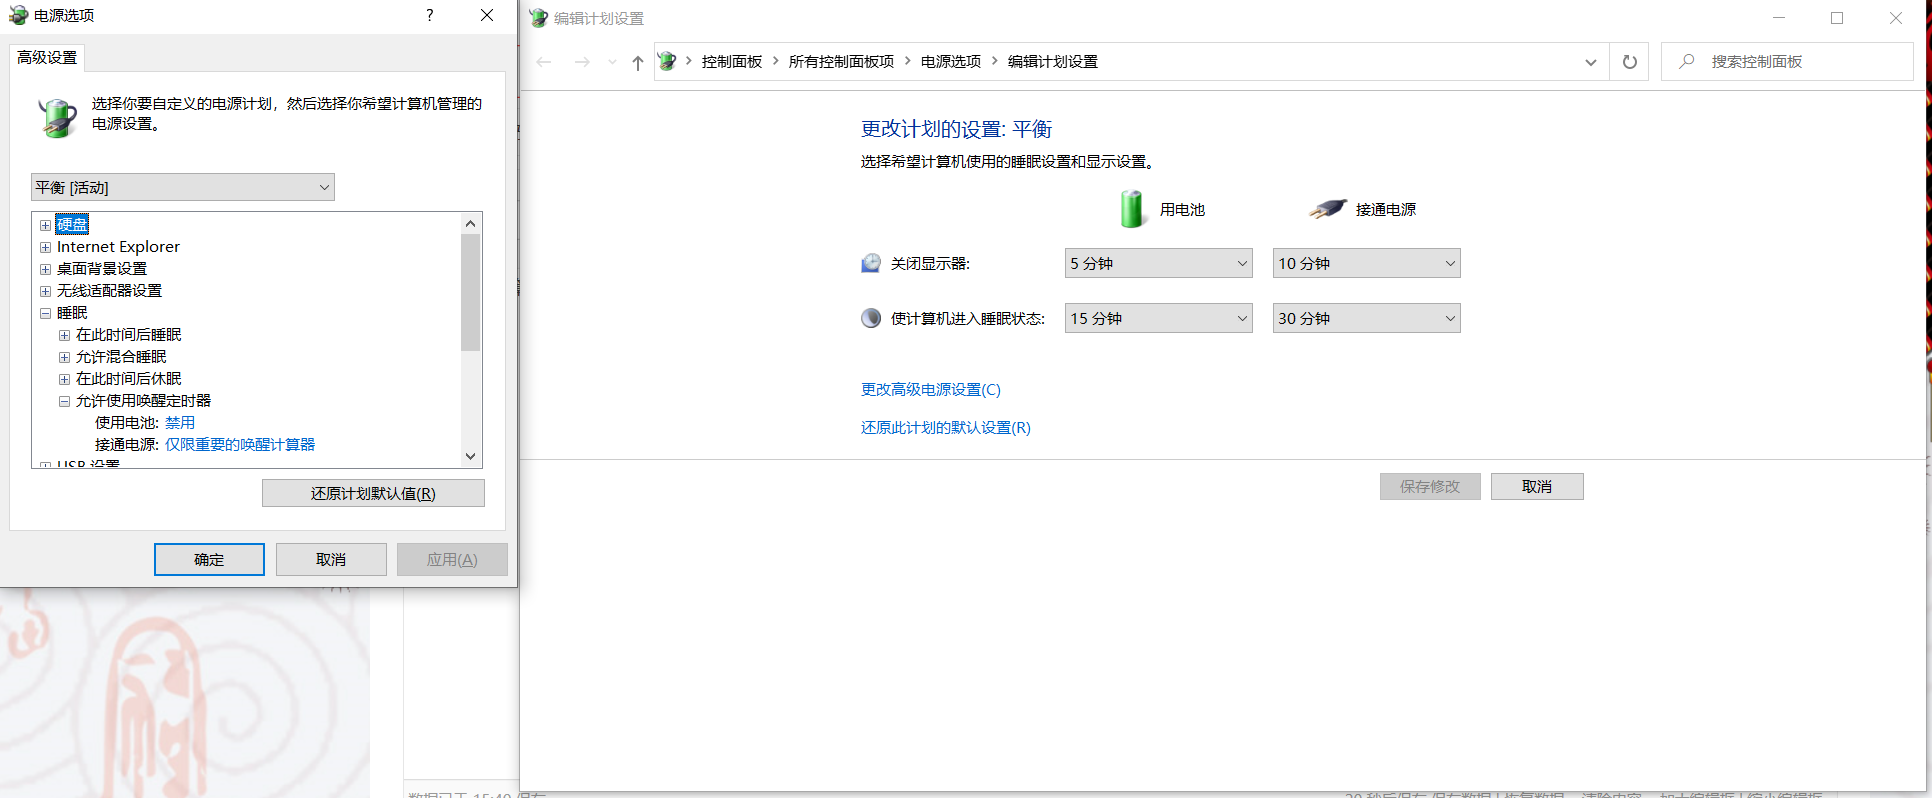Open the 关闭显示器 plugged-in dropdown showing 10 分钟
Viewport: 1932px width, 798px height.
tap(1366, 263)
